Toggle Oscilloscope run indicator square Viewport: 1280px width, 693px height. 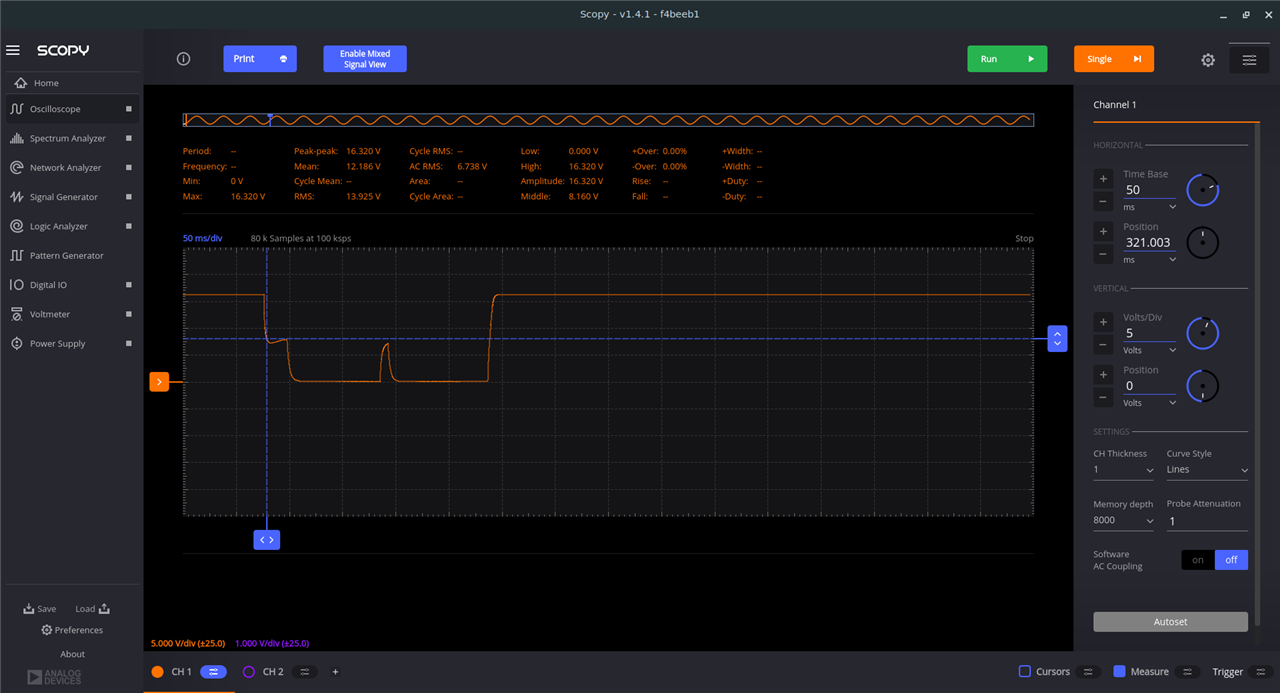pyautogui.click(x=129, y=109)
